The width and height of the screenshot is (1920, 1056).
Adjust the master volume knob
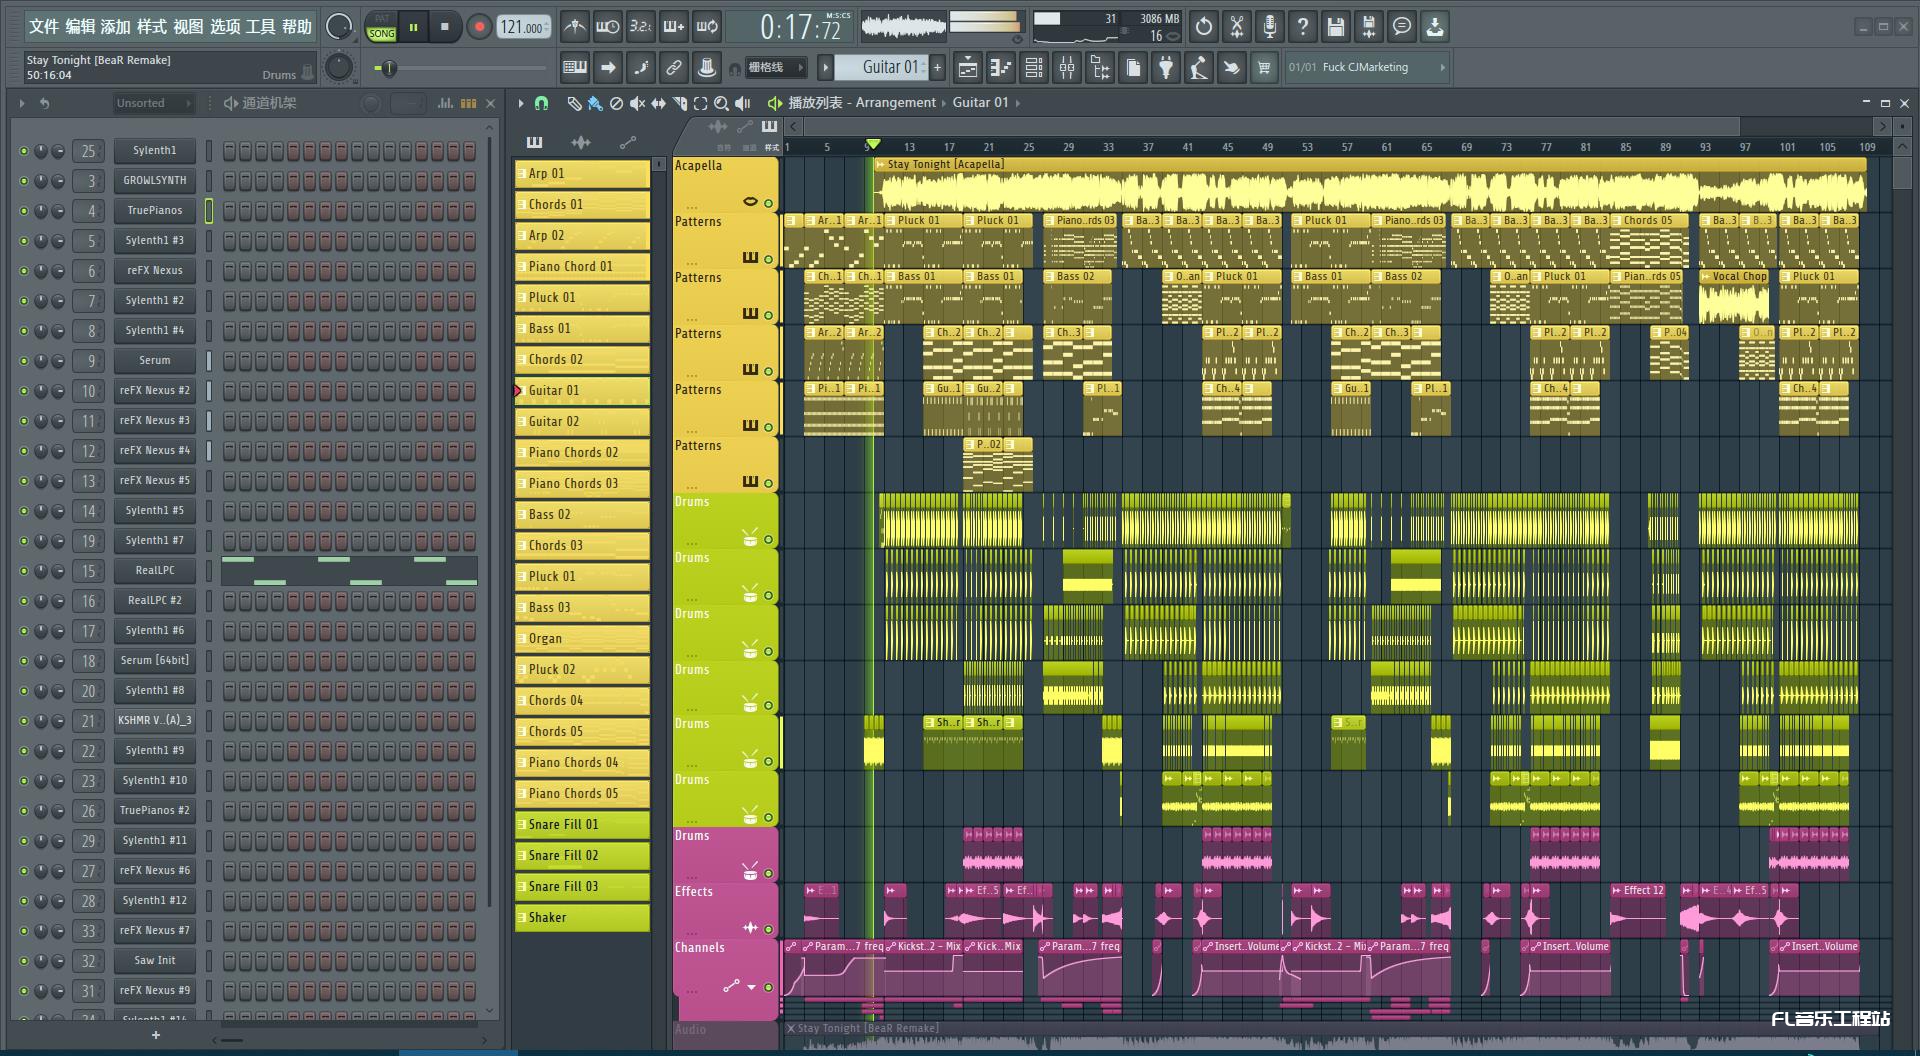pyautogui.click(x=339, y=27)
